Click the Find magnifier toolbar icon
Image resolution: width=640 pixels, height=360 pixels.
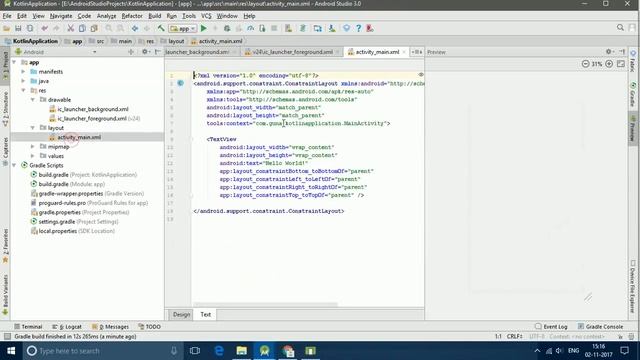(x=109, y=29)
